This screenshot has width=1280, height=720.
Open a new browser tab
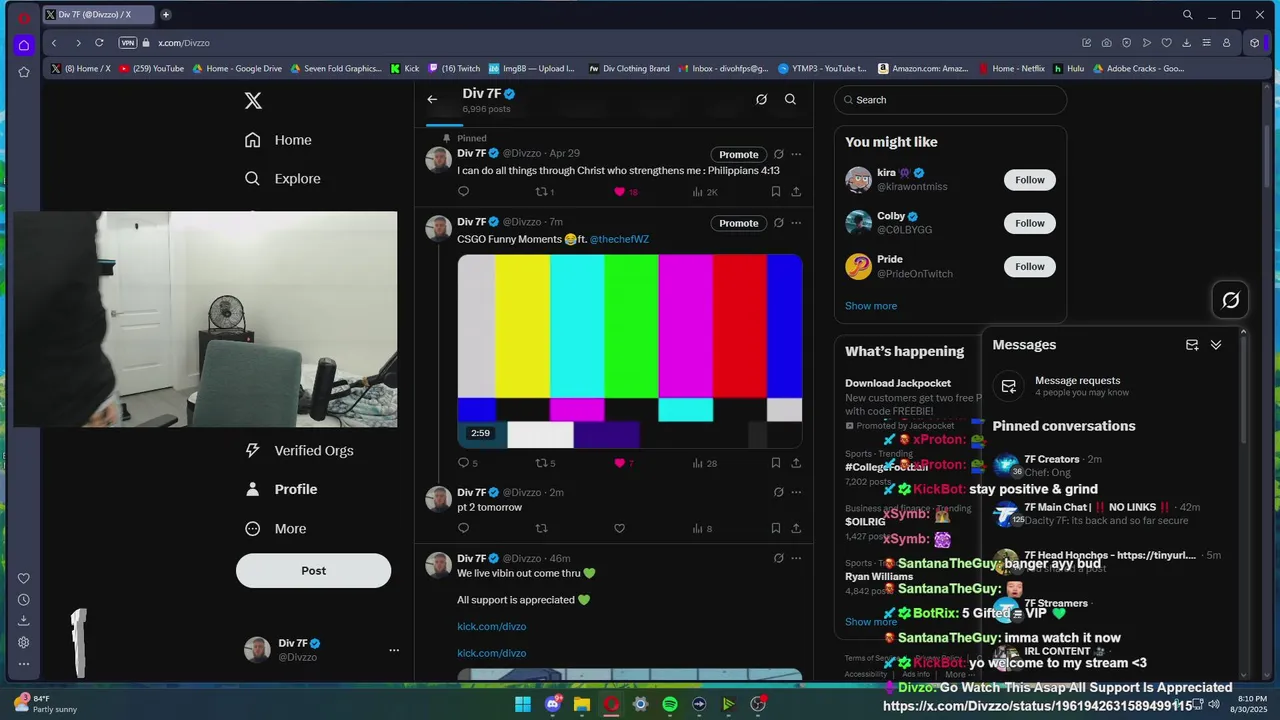[166, 14]
